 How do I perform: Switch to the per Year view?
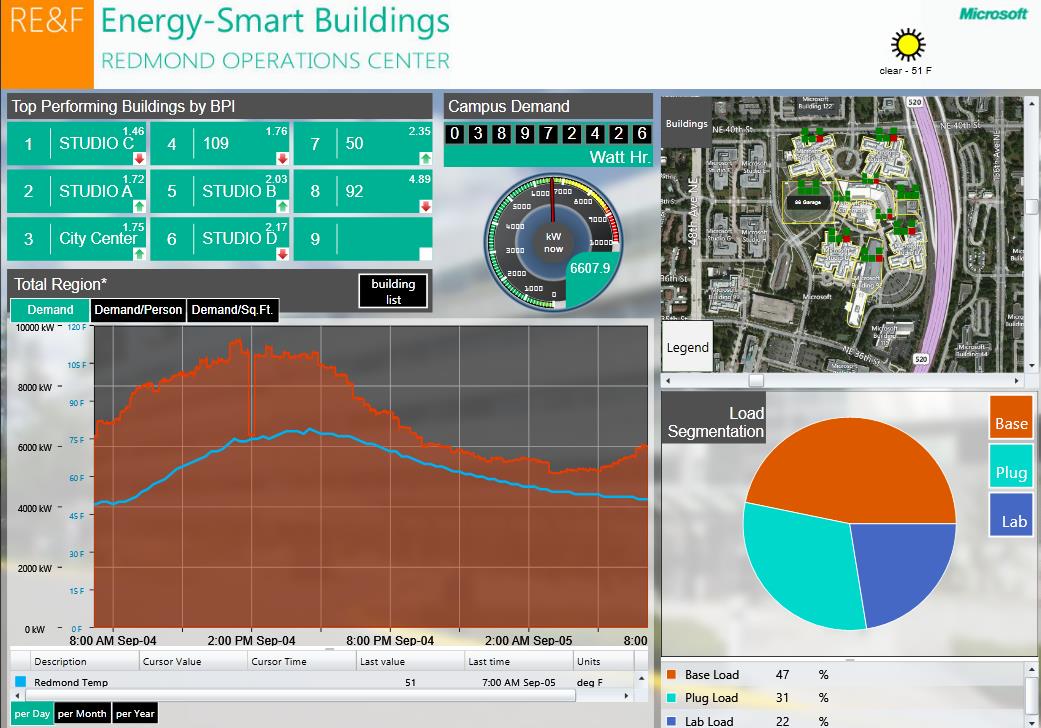pos(135,713)
